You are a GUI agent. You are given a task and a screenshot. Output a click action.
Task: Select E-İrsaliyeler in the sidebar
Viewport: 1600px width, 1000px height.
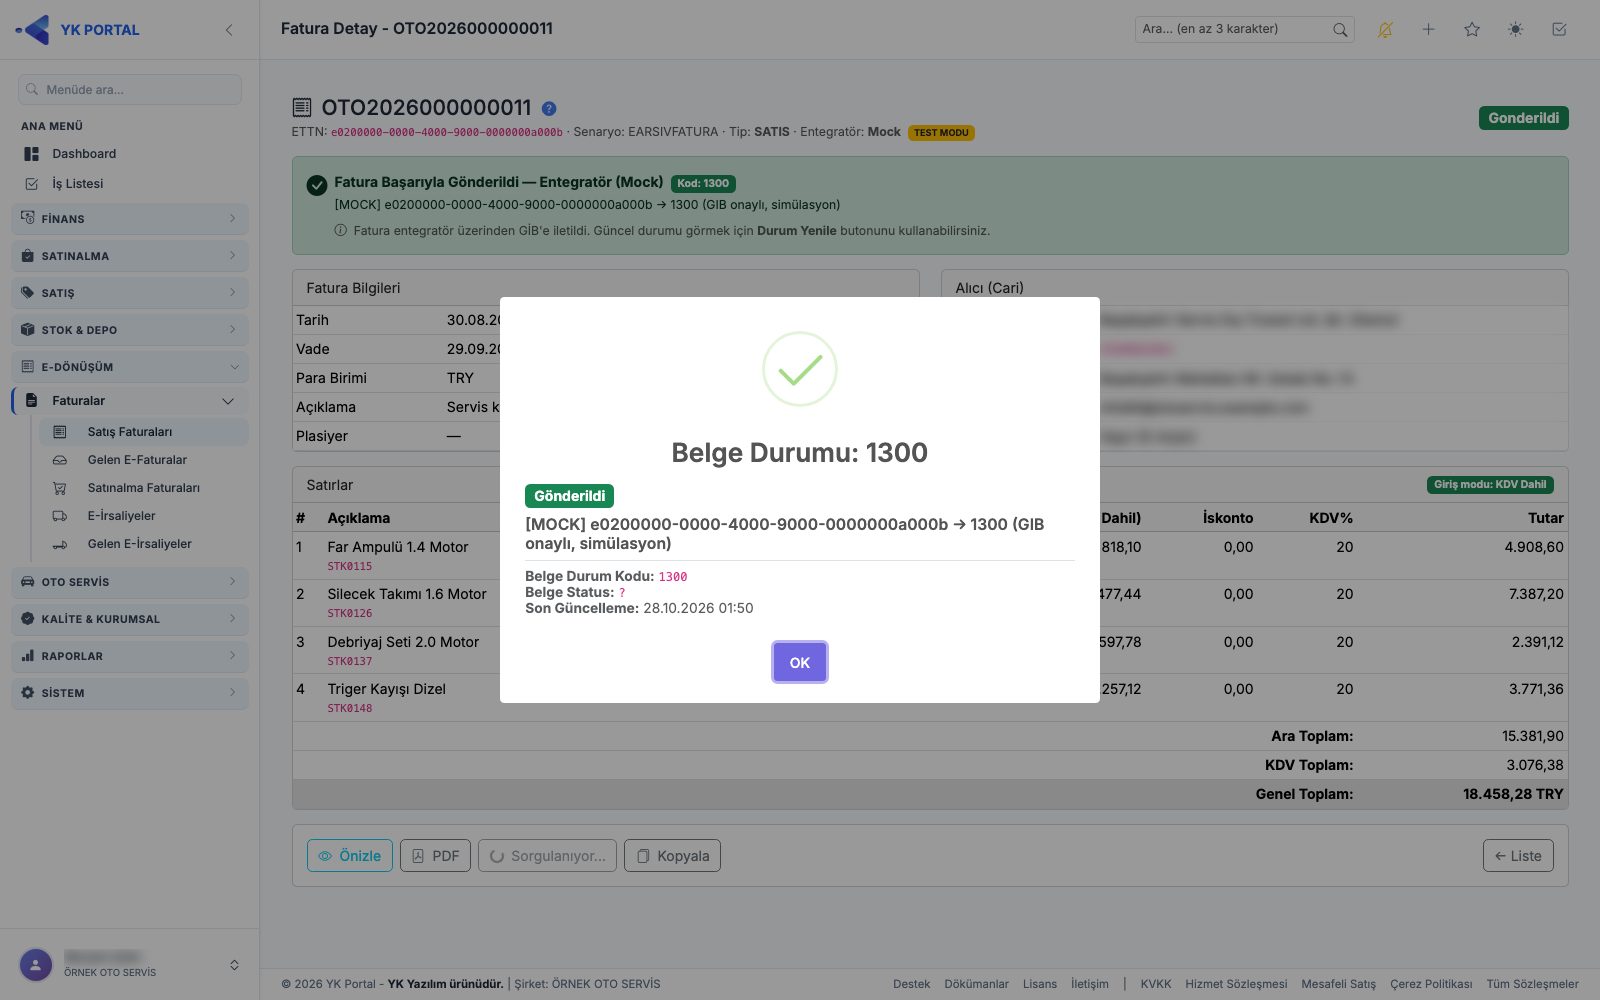click(121, 516)
